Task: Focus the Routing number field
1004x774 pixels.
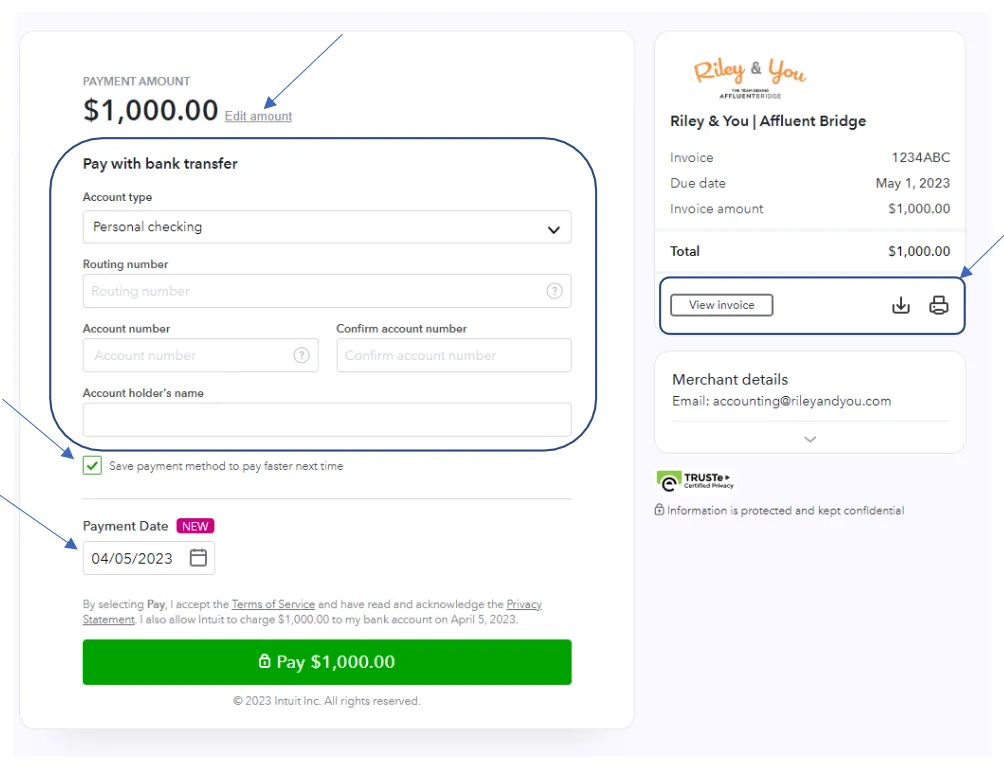Action: pos(327,291)
